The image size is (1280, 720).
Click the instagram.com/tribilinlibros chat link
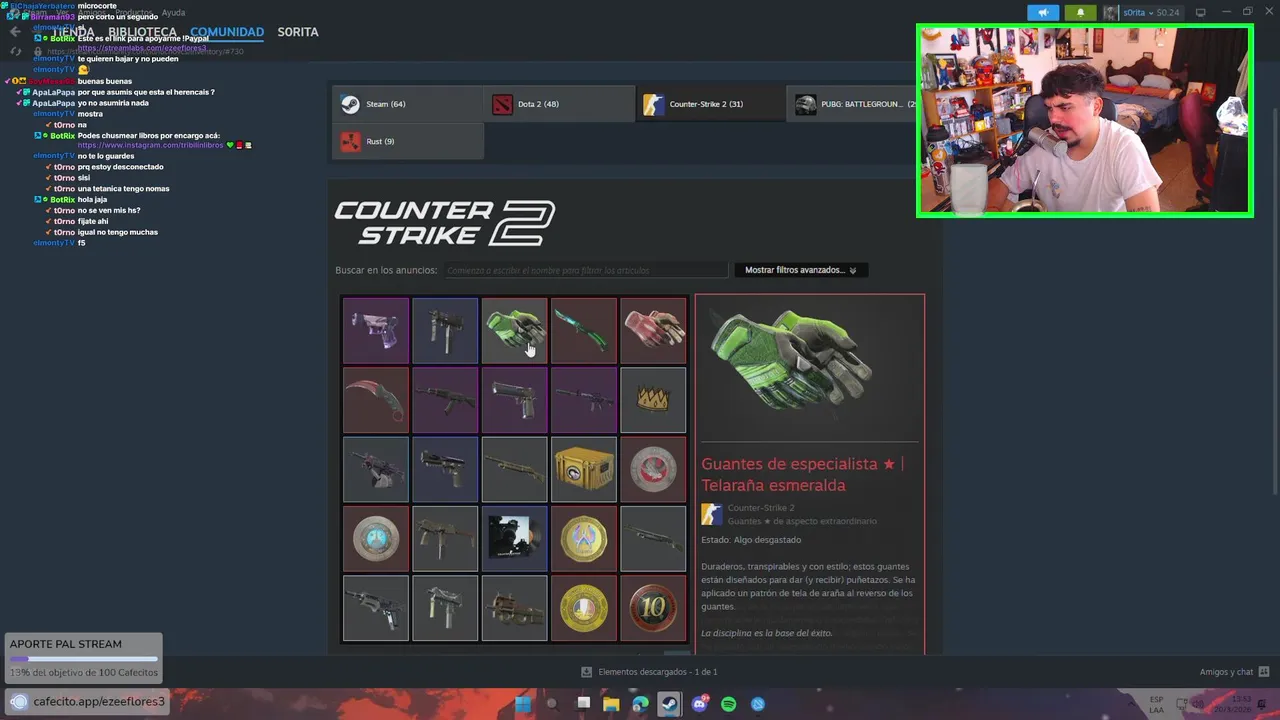point(150,145)
